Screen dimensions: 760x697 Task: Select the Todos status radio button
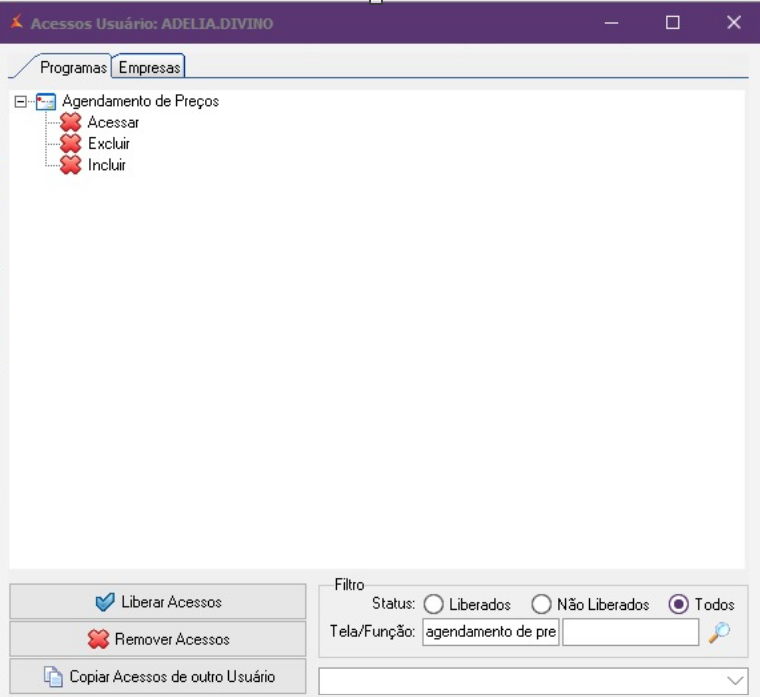coord(679,604)
